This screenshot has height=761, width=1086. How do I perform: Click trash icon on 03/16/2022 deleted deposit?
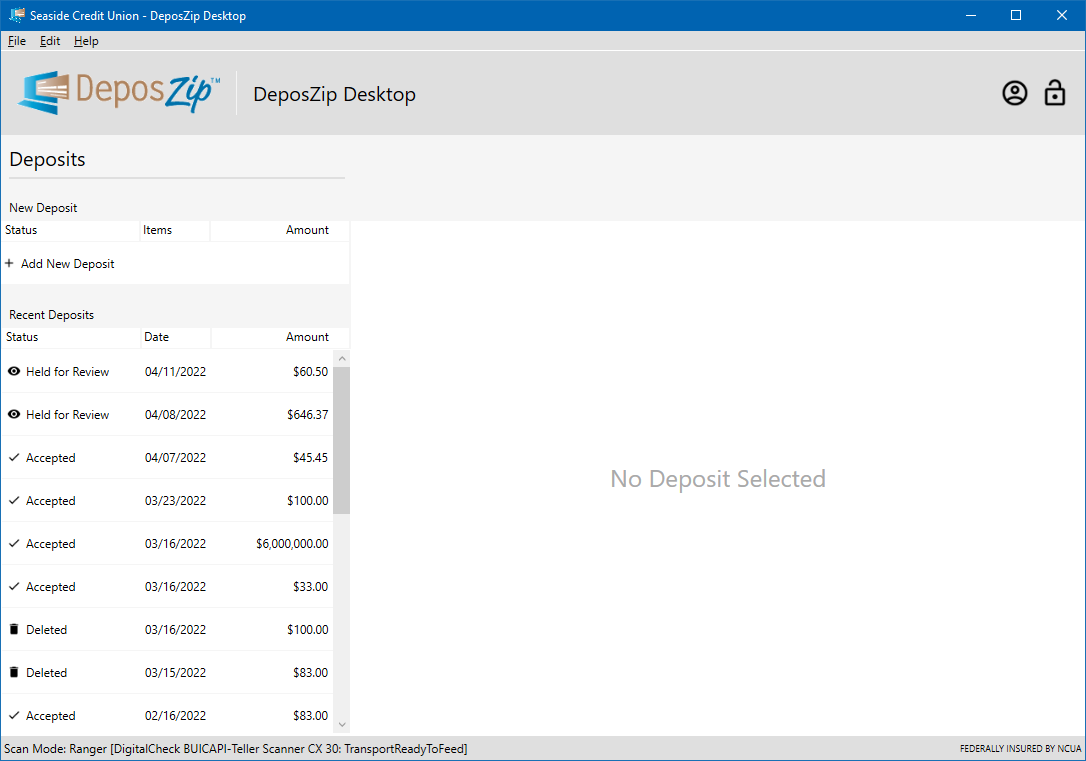coord(14,629)
